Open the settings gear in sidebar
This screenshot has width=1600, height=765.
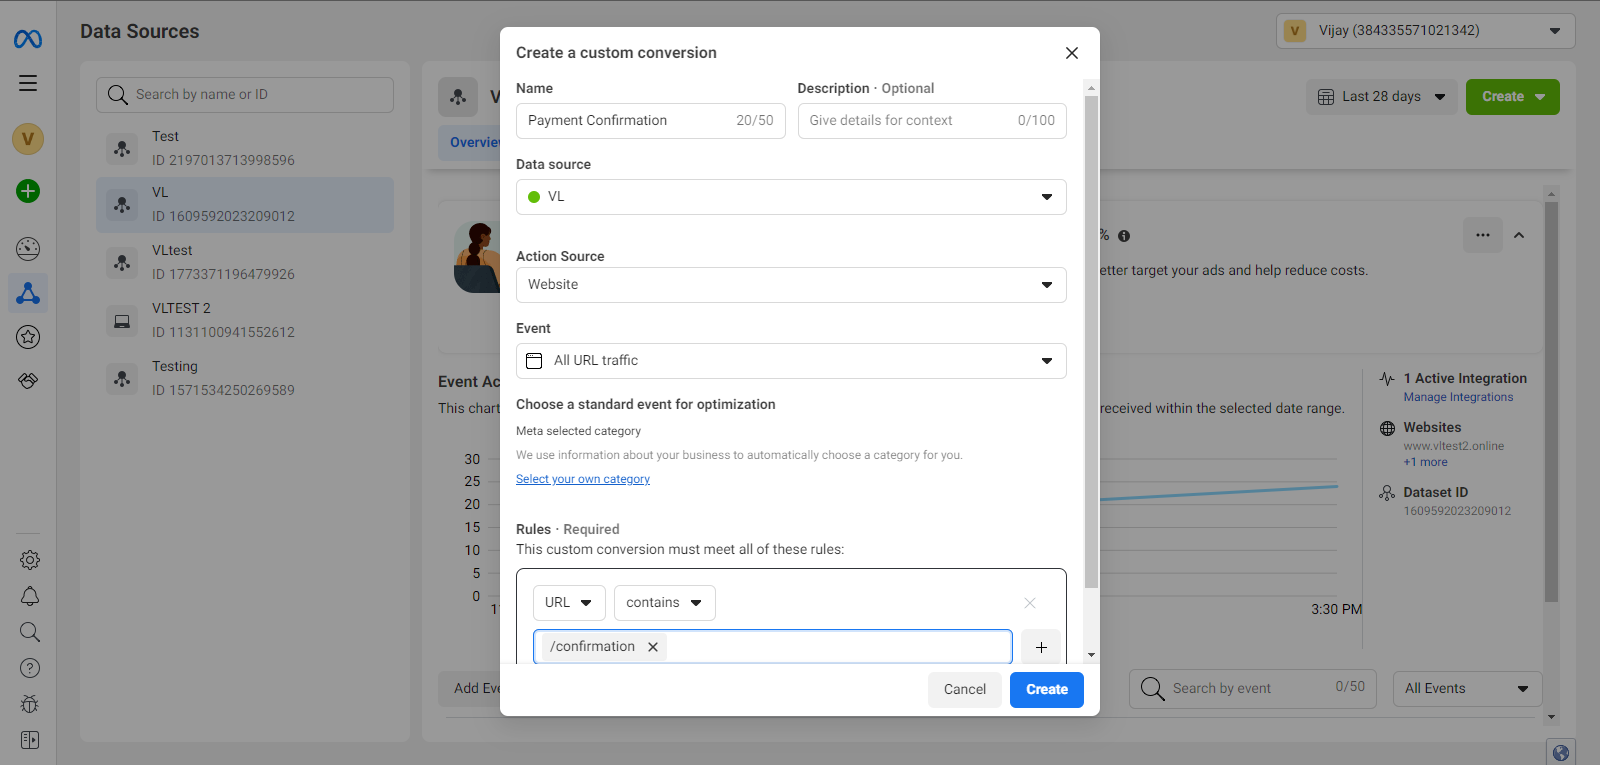pyautogui.click(x=30, y=560)
